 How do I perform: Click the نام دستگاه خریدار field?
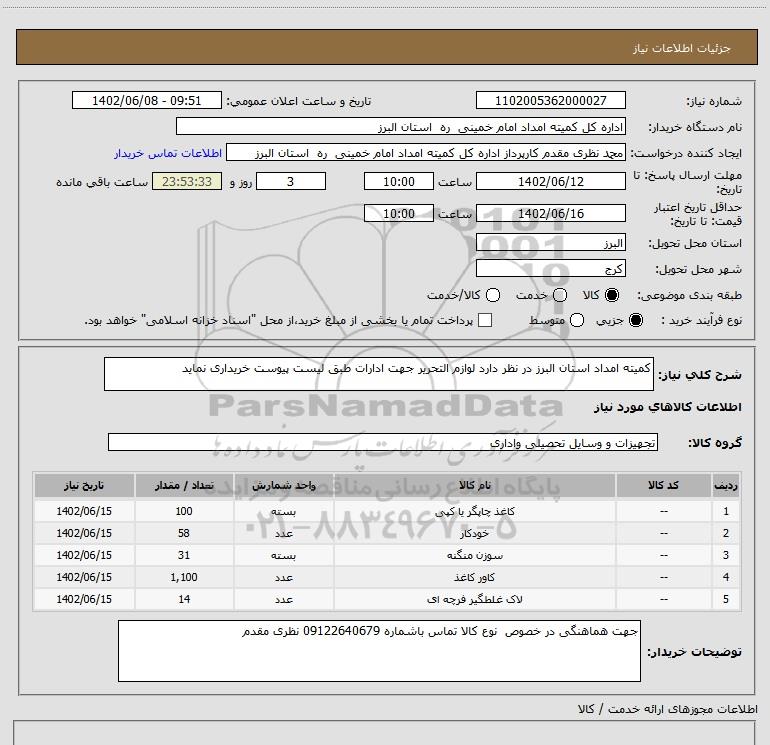[x=401, y=127]
